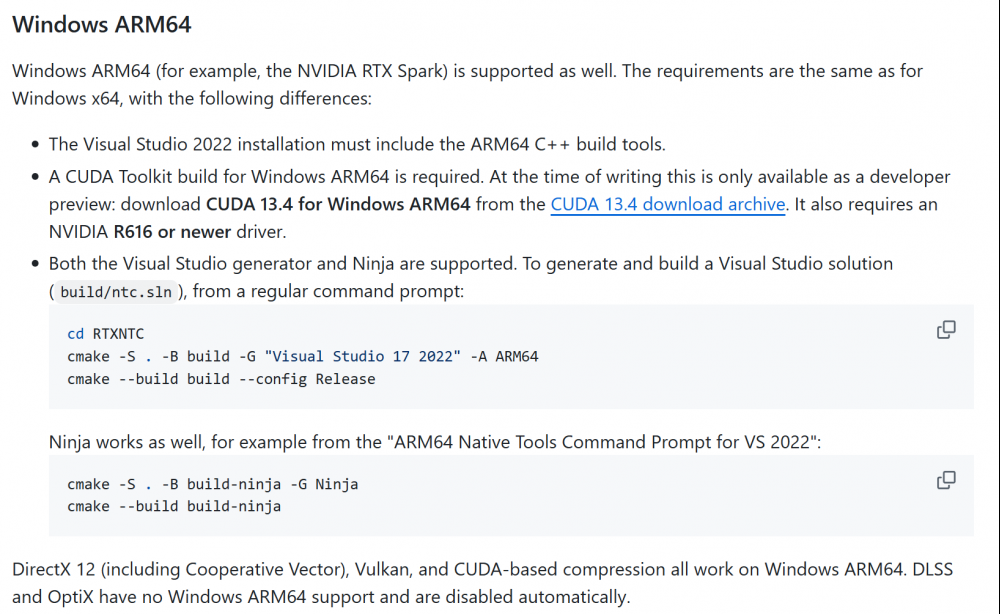The height and width of the screenshot is (614, 1000).
Task: Click the DirectX 12 Cooperative Vector paragraph
Action: point(483,583)
